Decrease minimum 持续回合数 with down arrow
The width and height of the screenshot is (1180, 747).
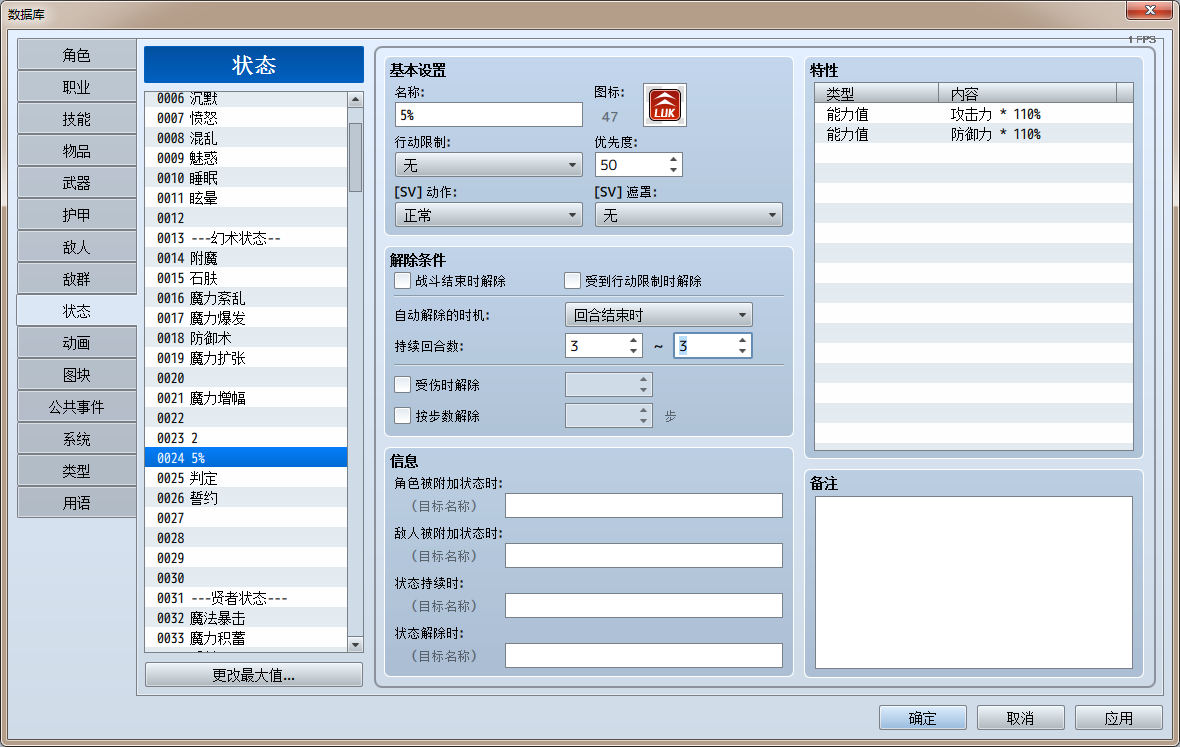pyautogui.click(x=634, y=351)
